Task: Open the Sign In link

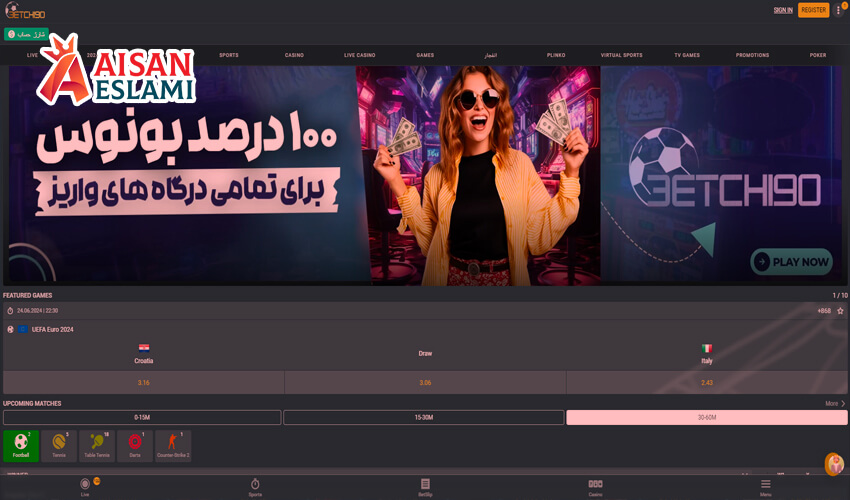Action: click(x=783, y=10)
